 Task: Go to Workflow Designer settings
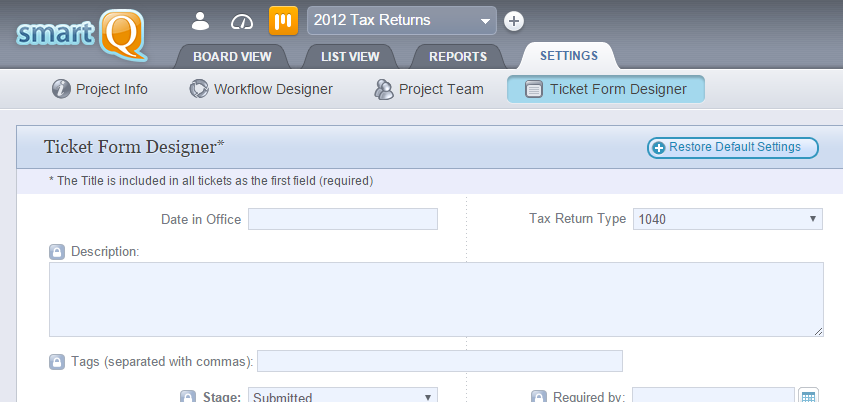[x=261, y=89]
